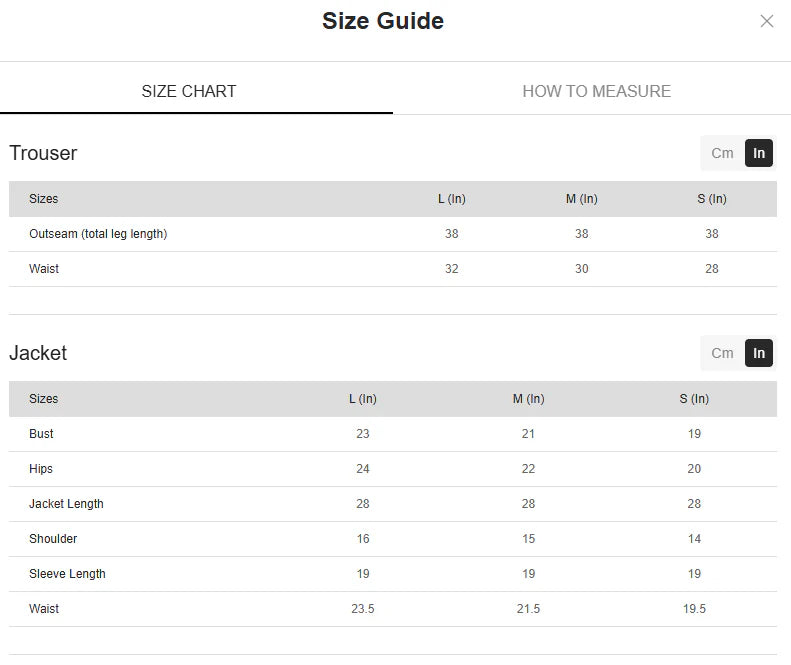Image resolution: width=791 pixels, height=665 pixels.
Task: Click Jacket table's M (In) column header
Action: click(x=528, y=399)
